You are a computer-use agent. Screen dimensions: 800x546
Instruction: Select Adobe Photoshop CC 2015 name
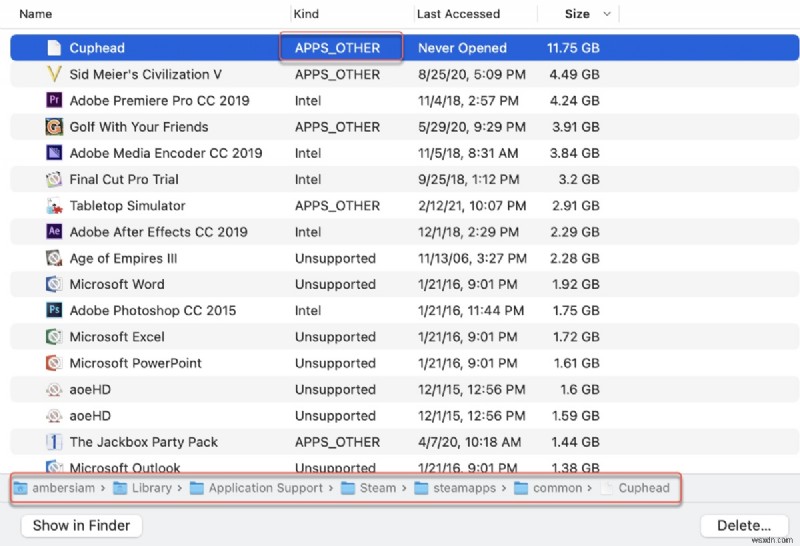point(153,310)
